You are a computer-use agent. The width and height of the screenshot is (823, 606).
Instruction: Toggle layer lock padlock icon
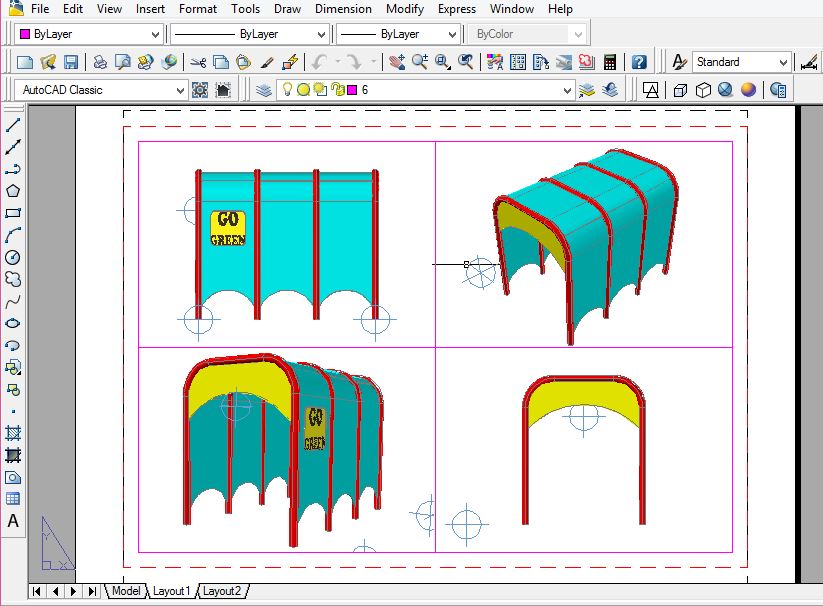click(x=337, y=90)
